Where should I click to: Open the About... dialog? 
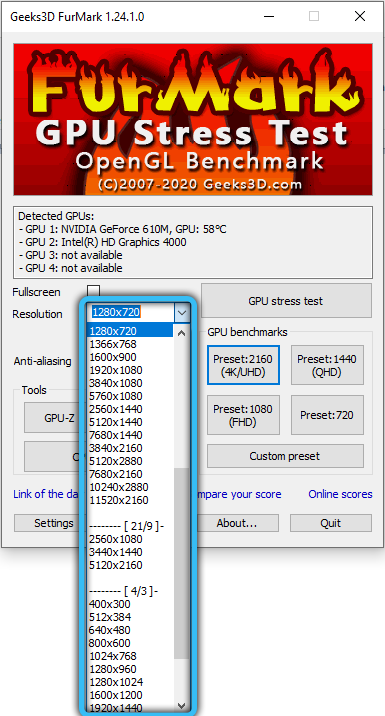coord(237,523)
